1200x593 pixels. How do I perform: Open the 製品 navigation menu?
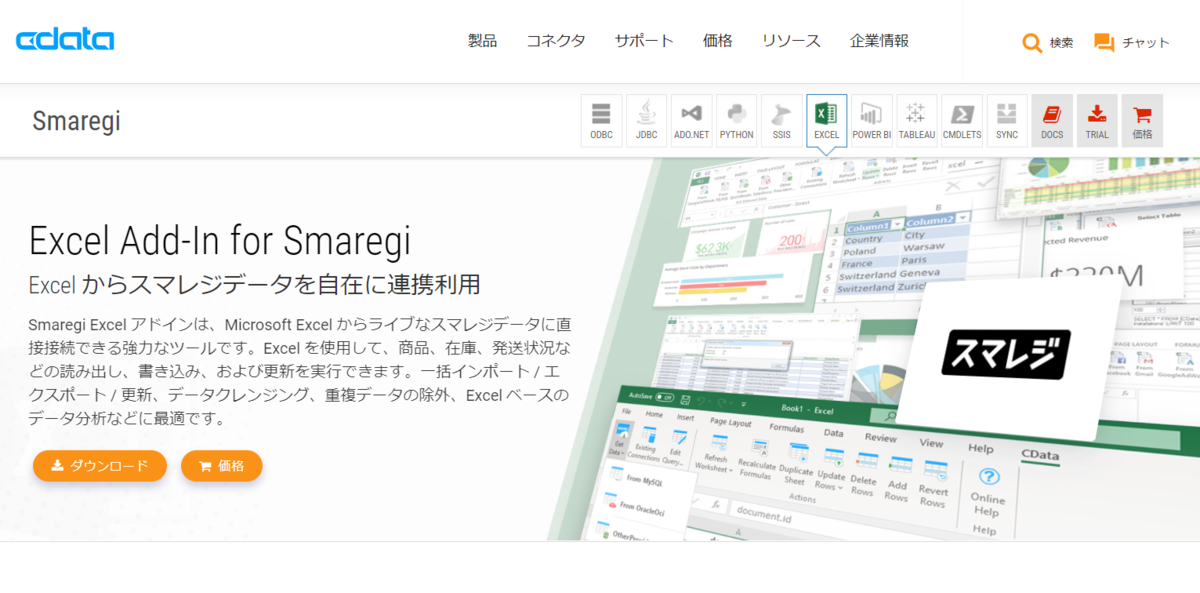482,41
